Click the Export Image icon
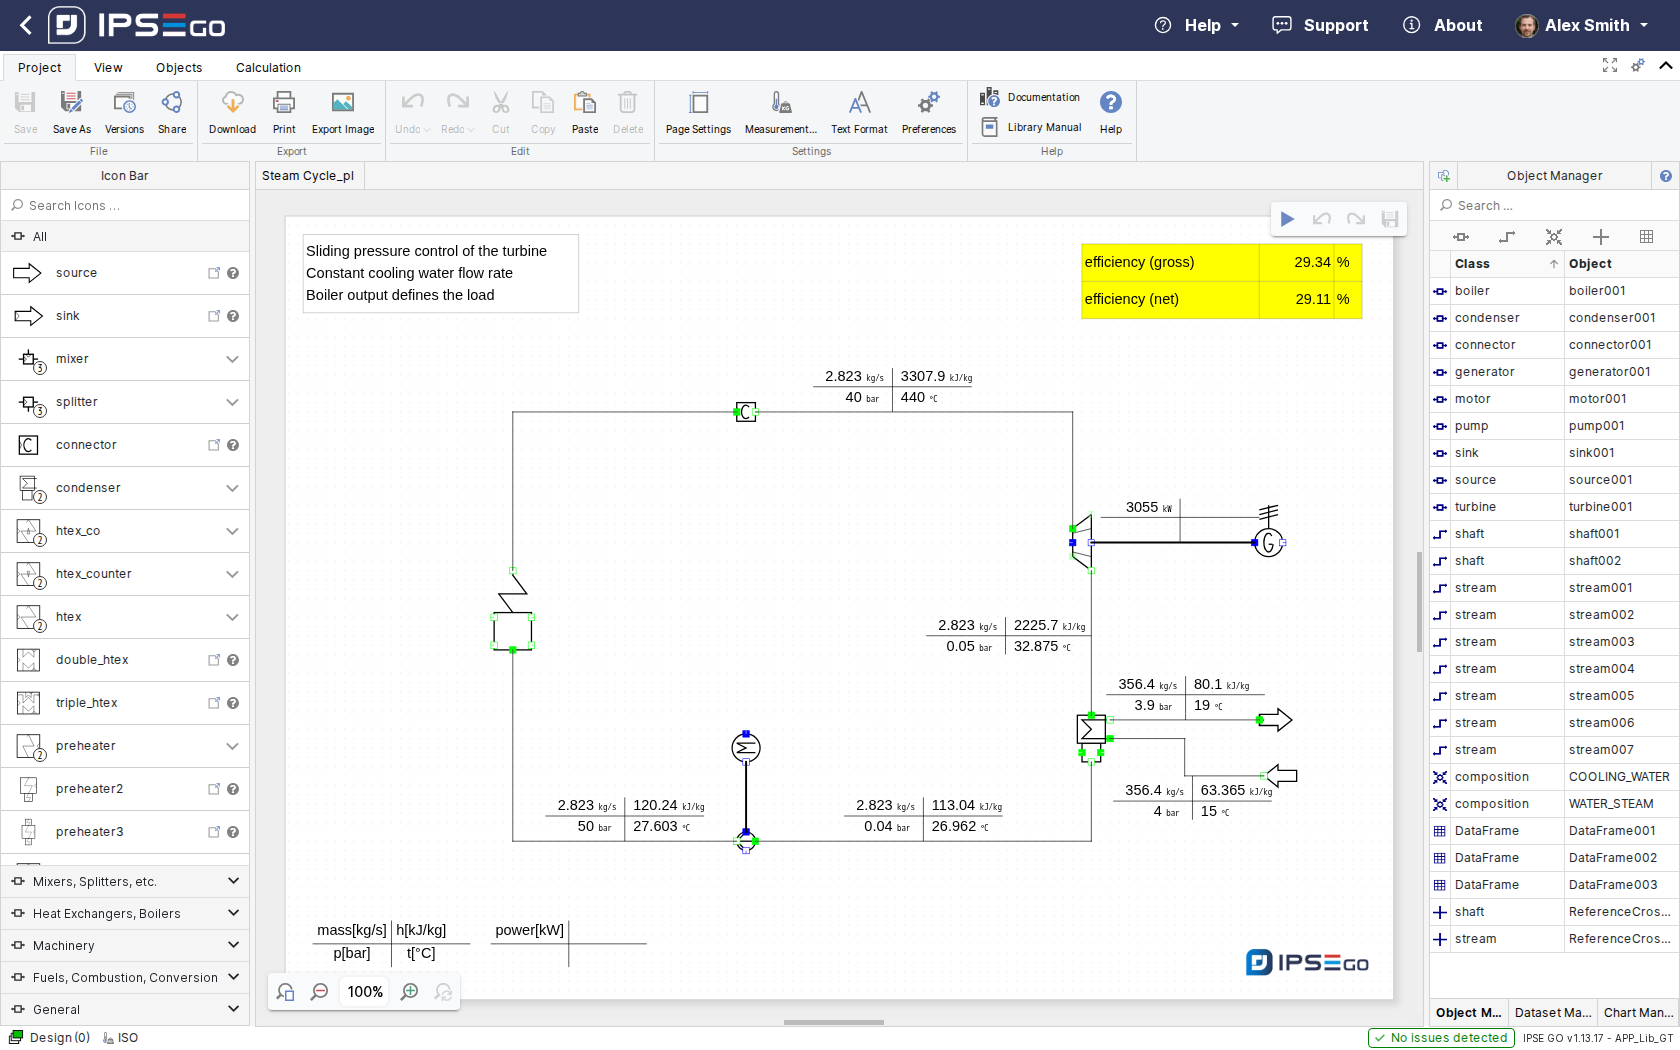The width and height of the screenshot is (1680, 1050). tap(342, 103)
